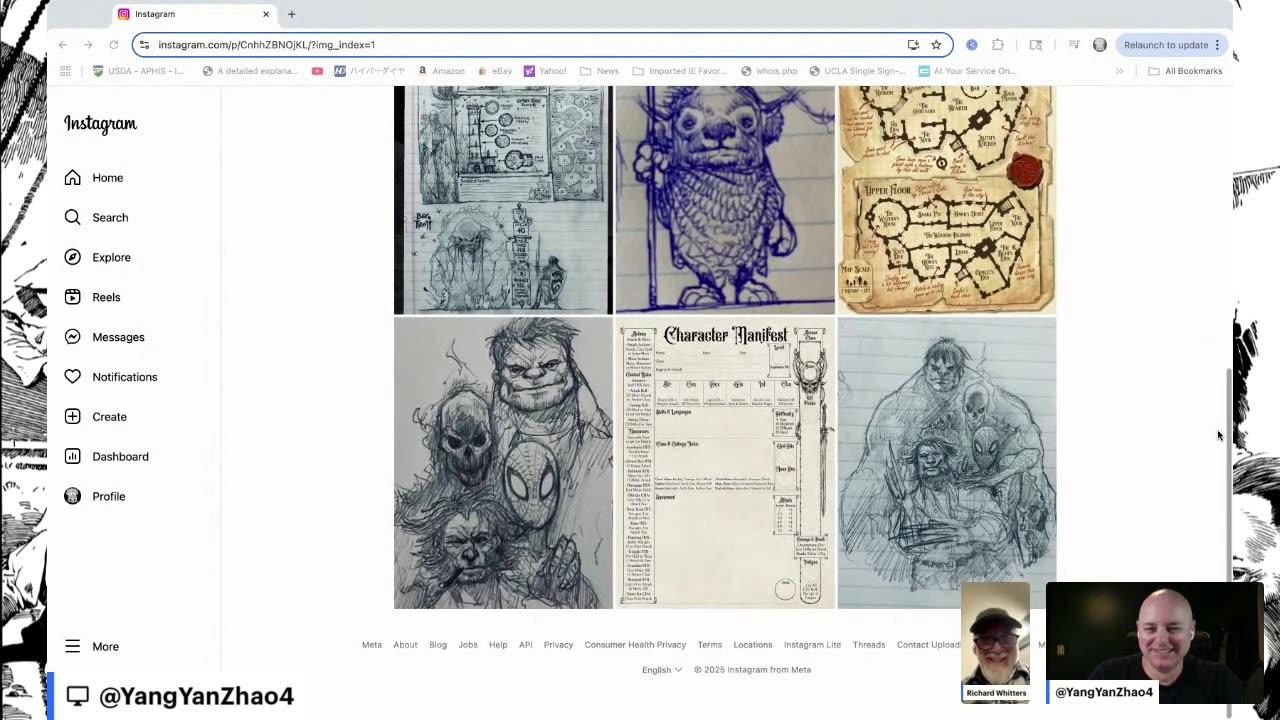
Task: Open the UCLA Single Sign-on bookmark
Action: tap(856, 71)
